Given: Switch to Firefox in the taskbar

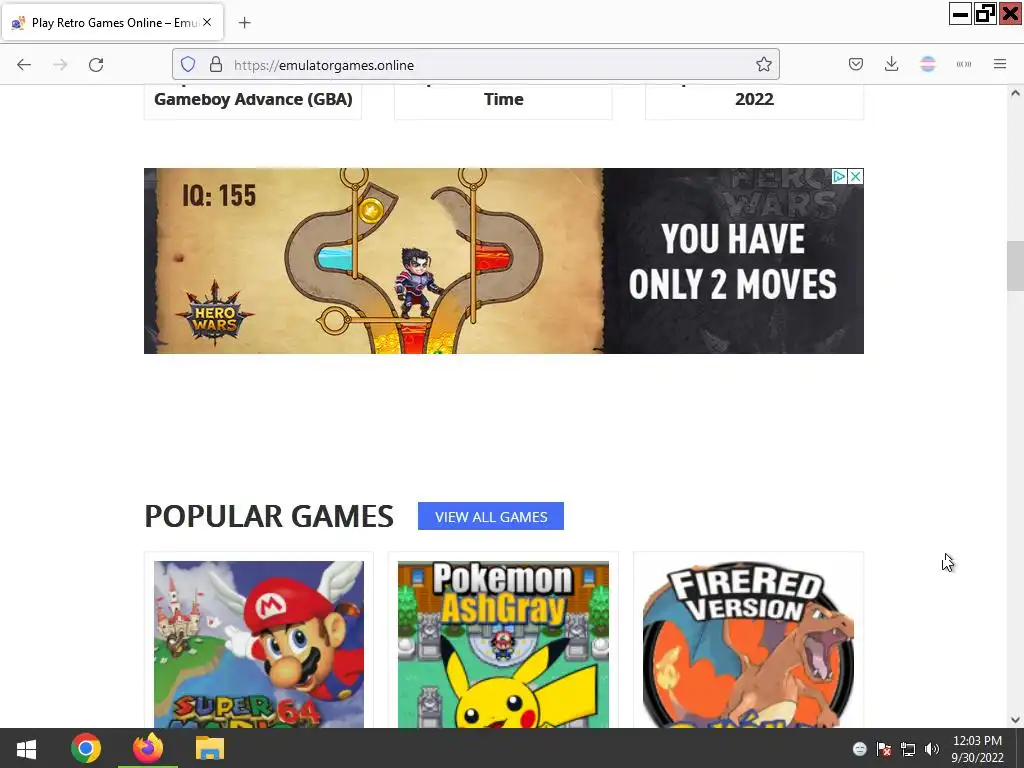Looking at the screenshot, I should 148,748.
